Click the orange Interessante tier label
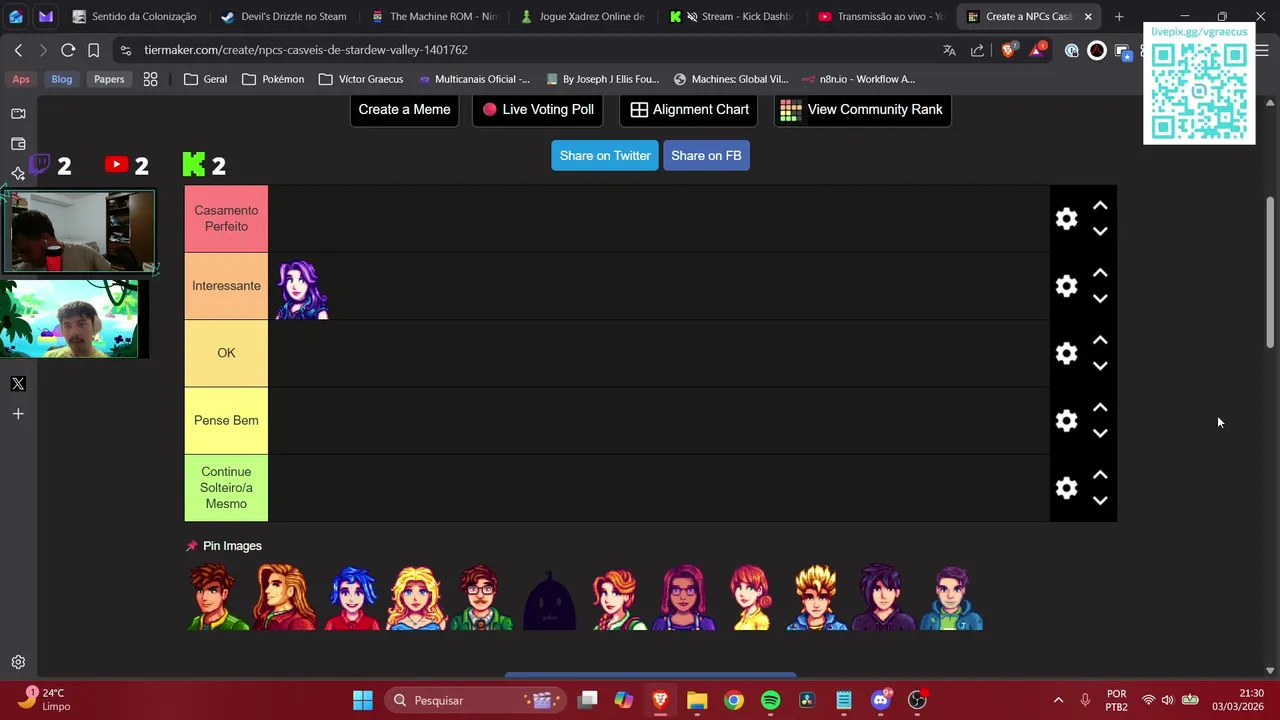Screen dimensions: 1280x720 click(x=226, y=286)
